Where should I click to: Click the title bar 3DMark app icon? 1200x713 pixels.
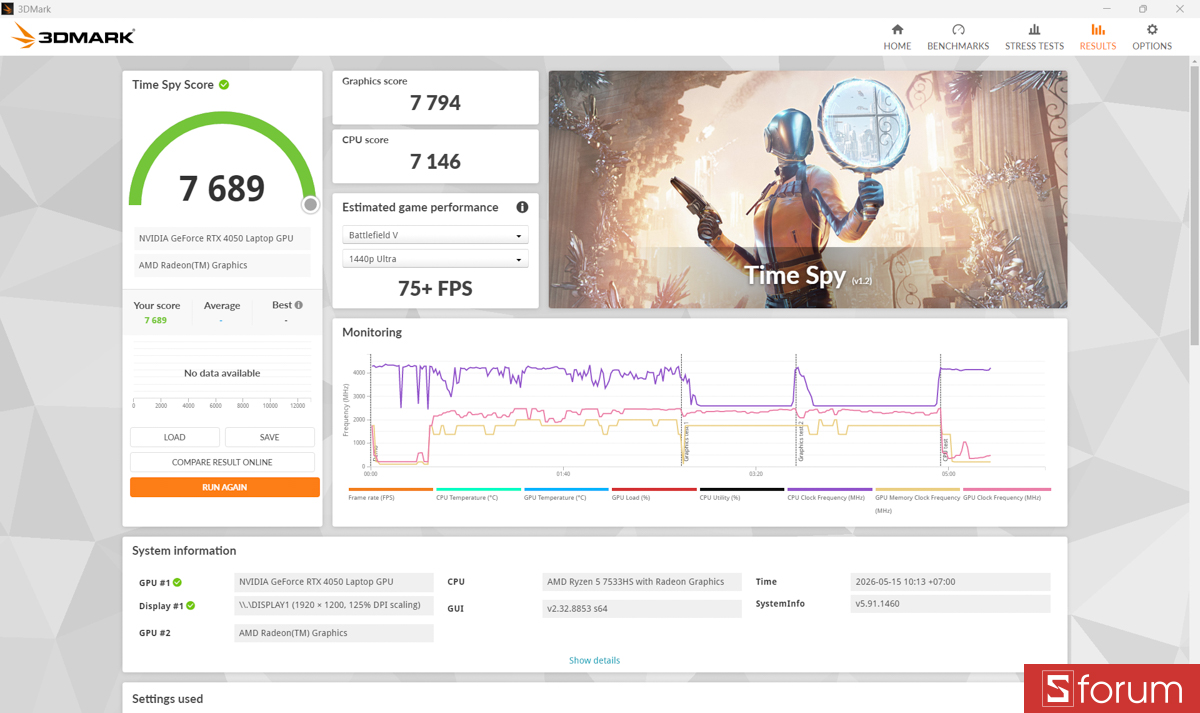click(8, 8)
